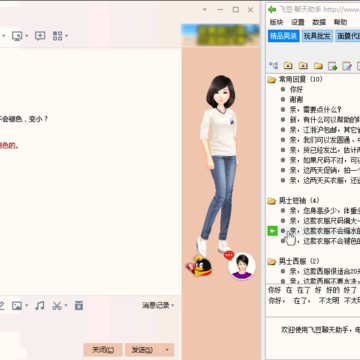360x360 pixels.
Task: Open the 数据 menu
Action: click(319, 22)
